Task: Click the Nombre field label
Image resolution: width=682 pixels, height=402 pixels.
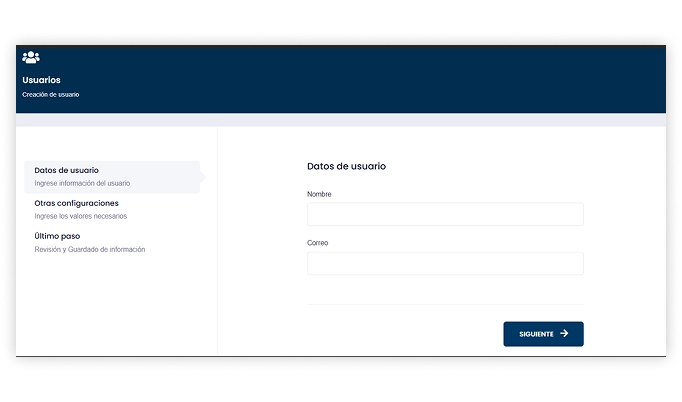Action: click(x=319, y=194)
